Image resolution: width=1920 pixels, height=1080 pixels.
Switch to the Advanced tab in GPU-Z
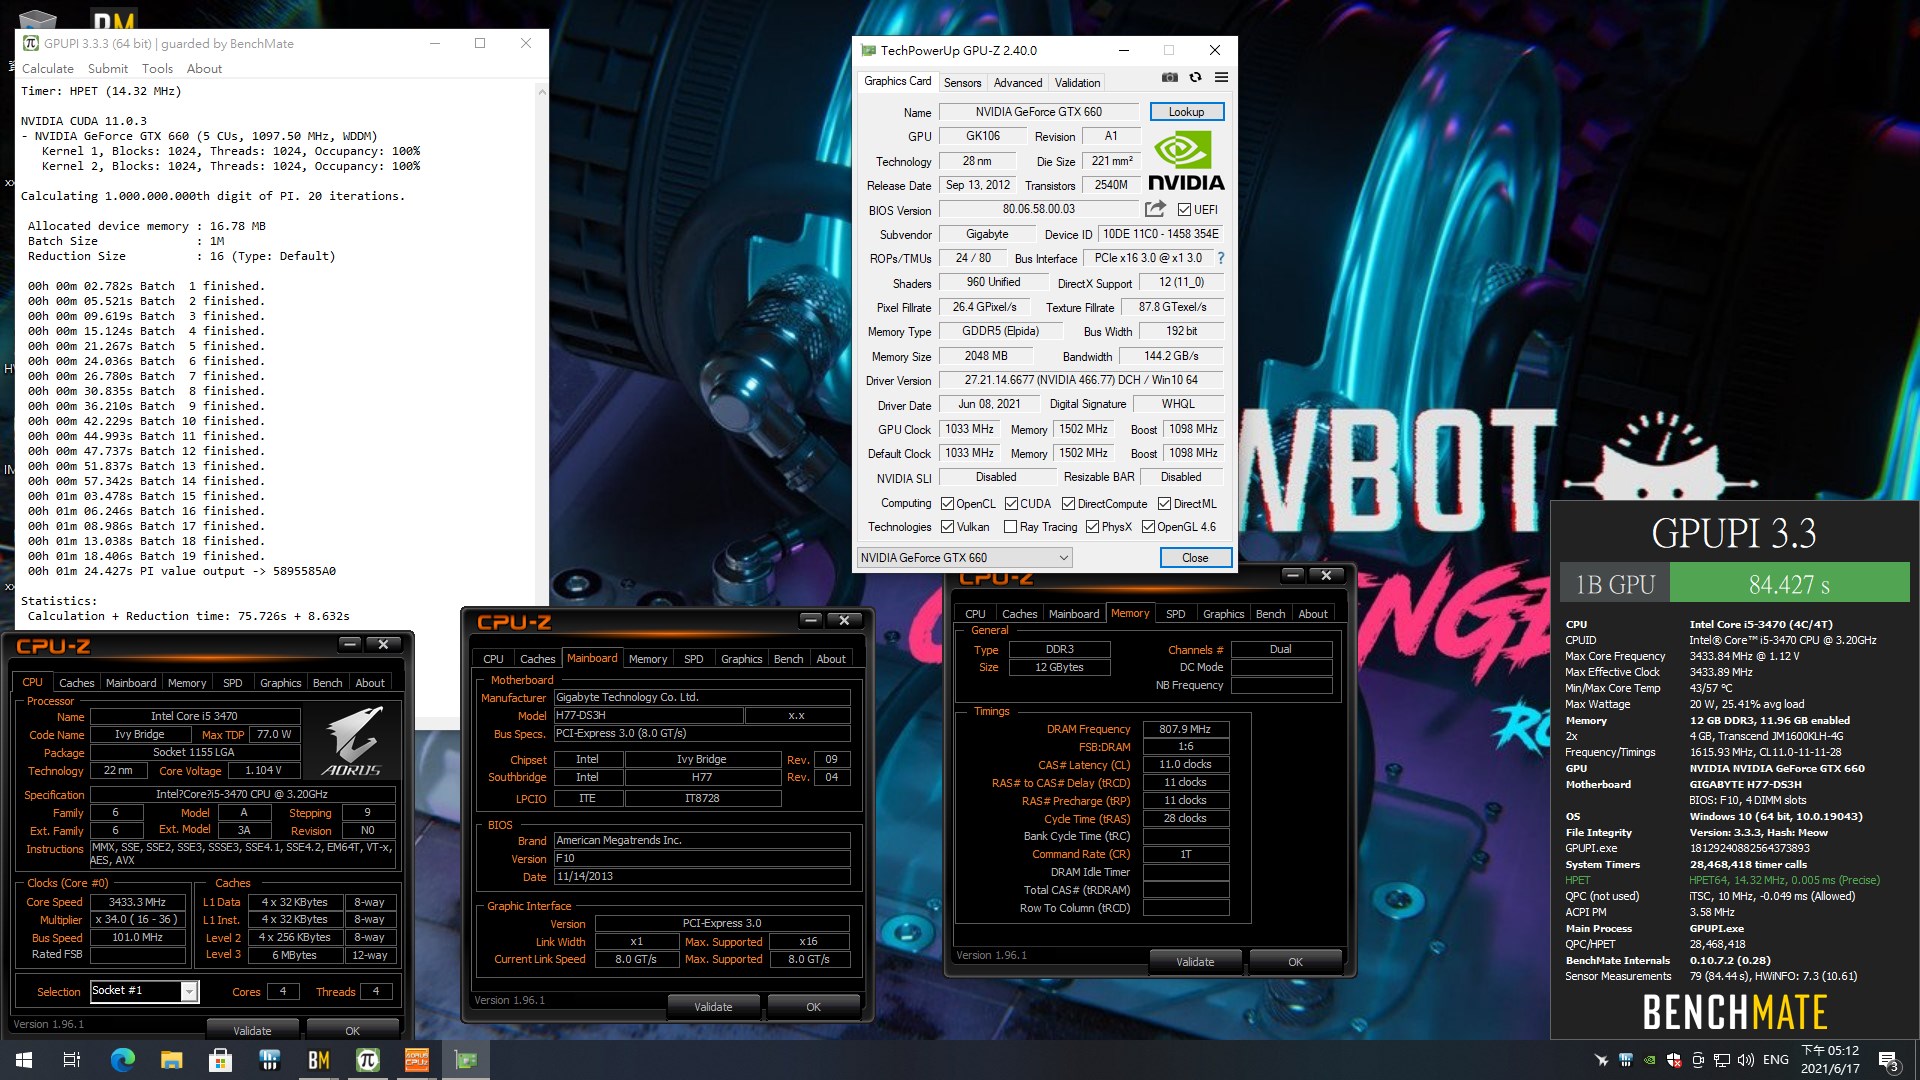(x=1017, y=82)
